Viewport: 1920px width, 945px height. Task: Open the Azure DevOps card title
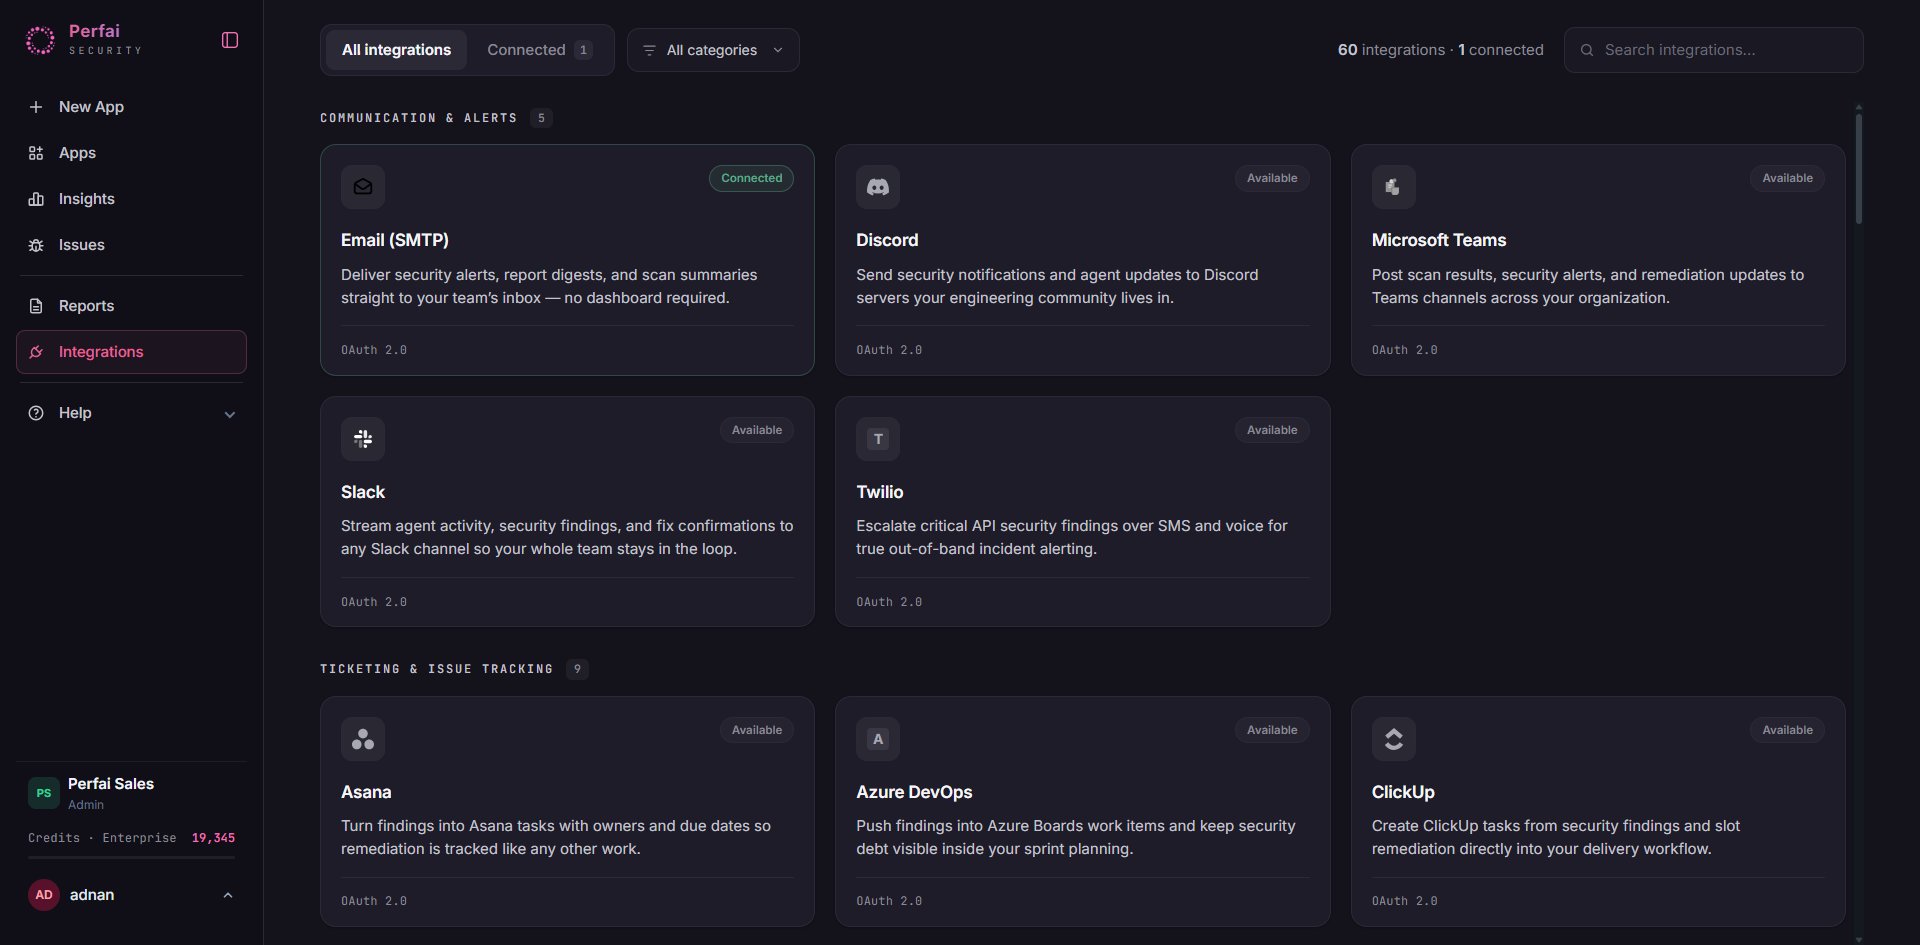click(914, 792)
